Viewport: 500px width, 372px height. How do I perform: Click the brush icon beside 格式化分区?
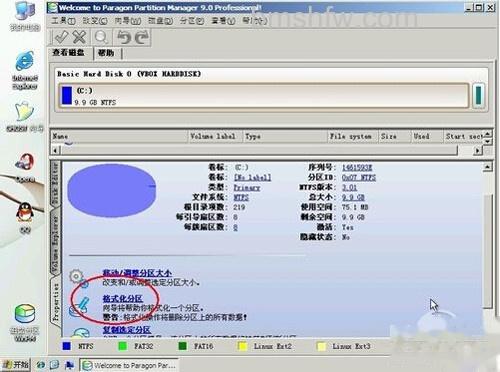(x=79, y=306)
